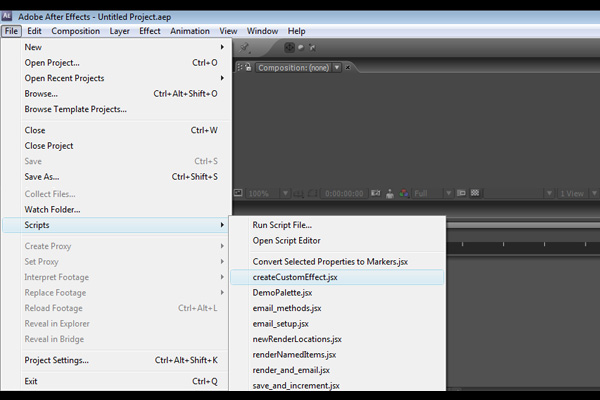Toggle the mask visibility icon in viewer
Screen dimensions: 600x400
point(313,194)
